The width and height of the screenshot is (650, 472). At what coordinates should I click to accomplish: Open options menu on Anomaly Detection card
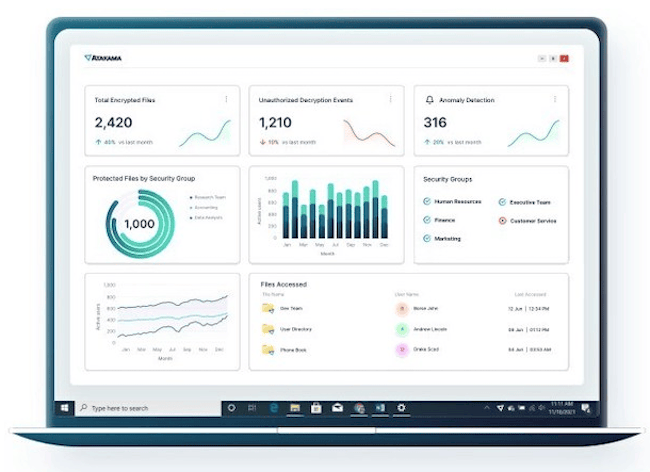556,99
